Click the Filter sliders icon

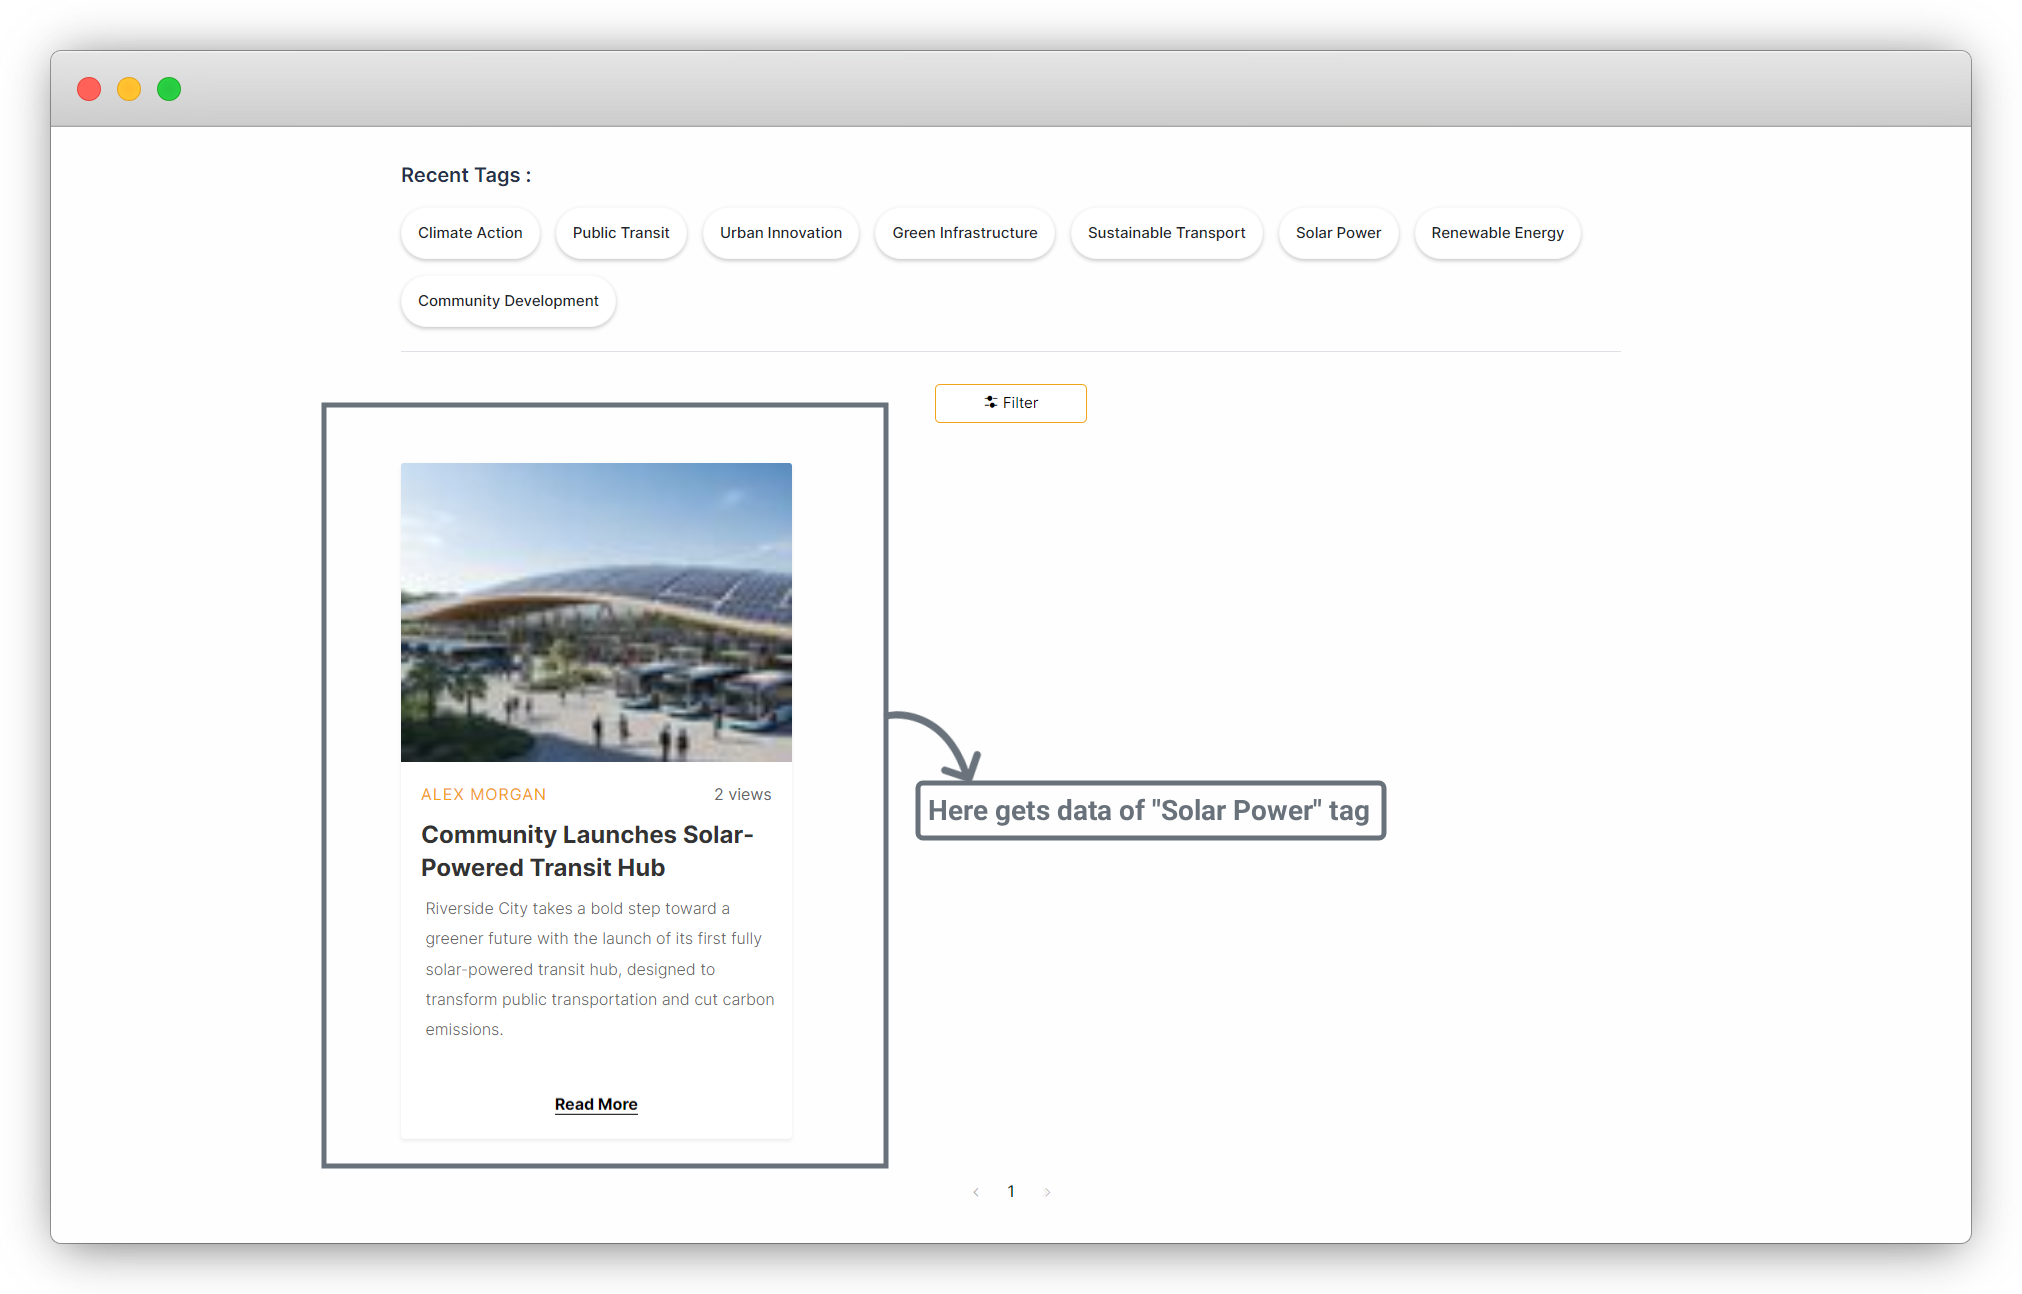click(990, 402)
